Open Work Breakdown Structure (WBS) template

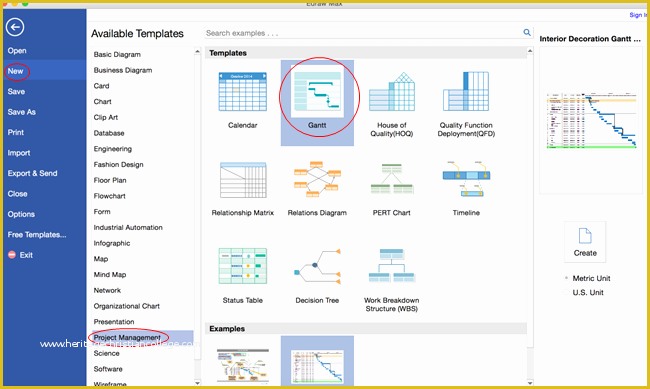(x=392, y=266)
